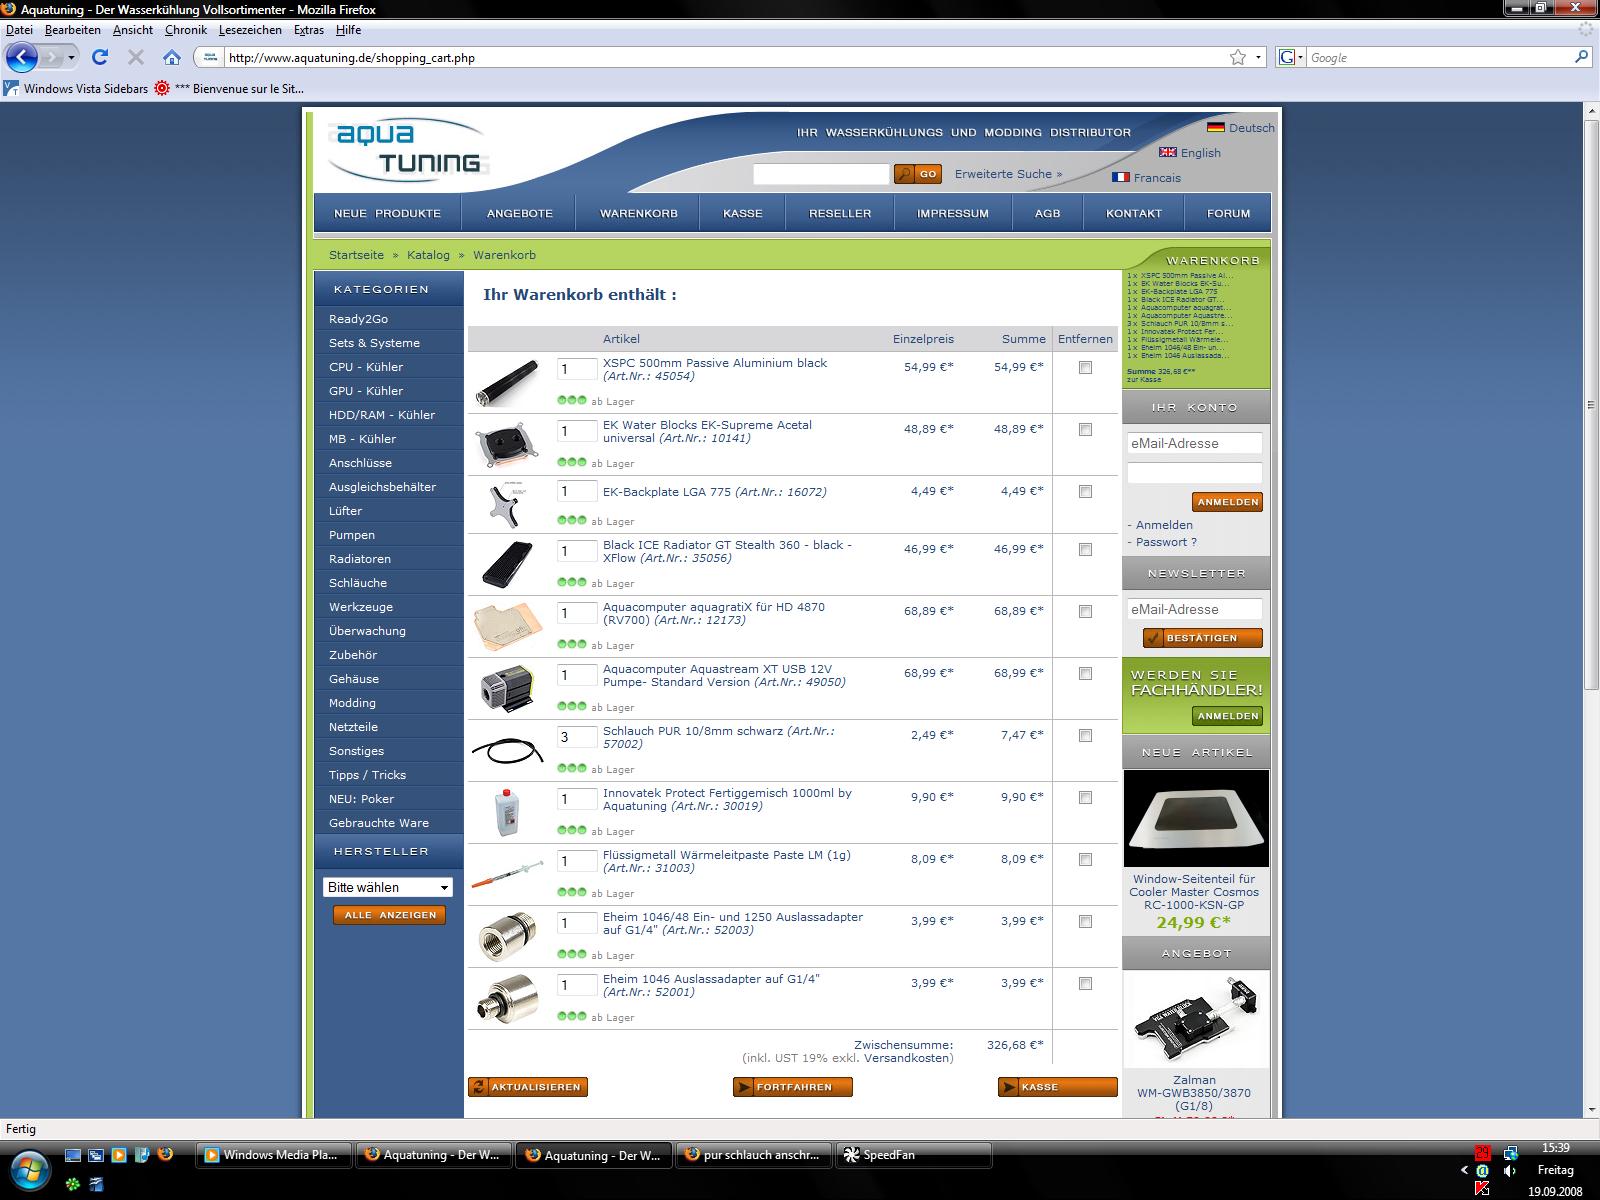Click quantity field for Schlauch PUR
Viewport: 1600px width, 1200px height.
(x=577, y=737)
